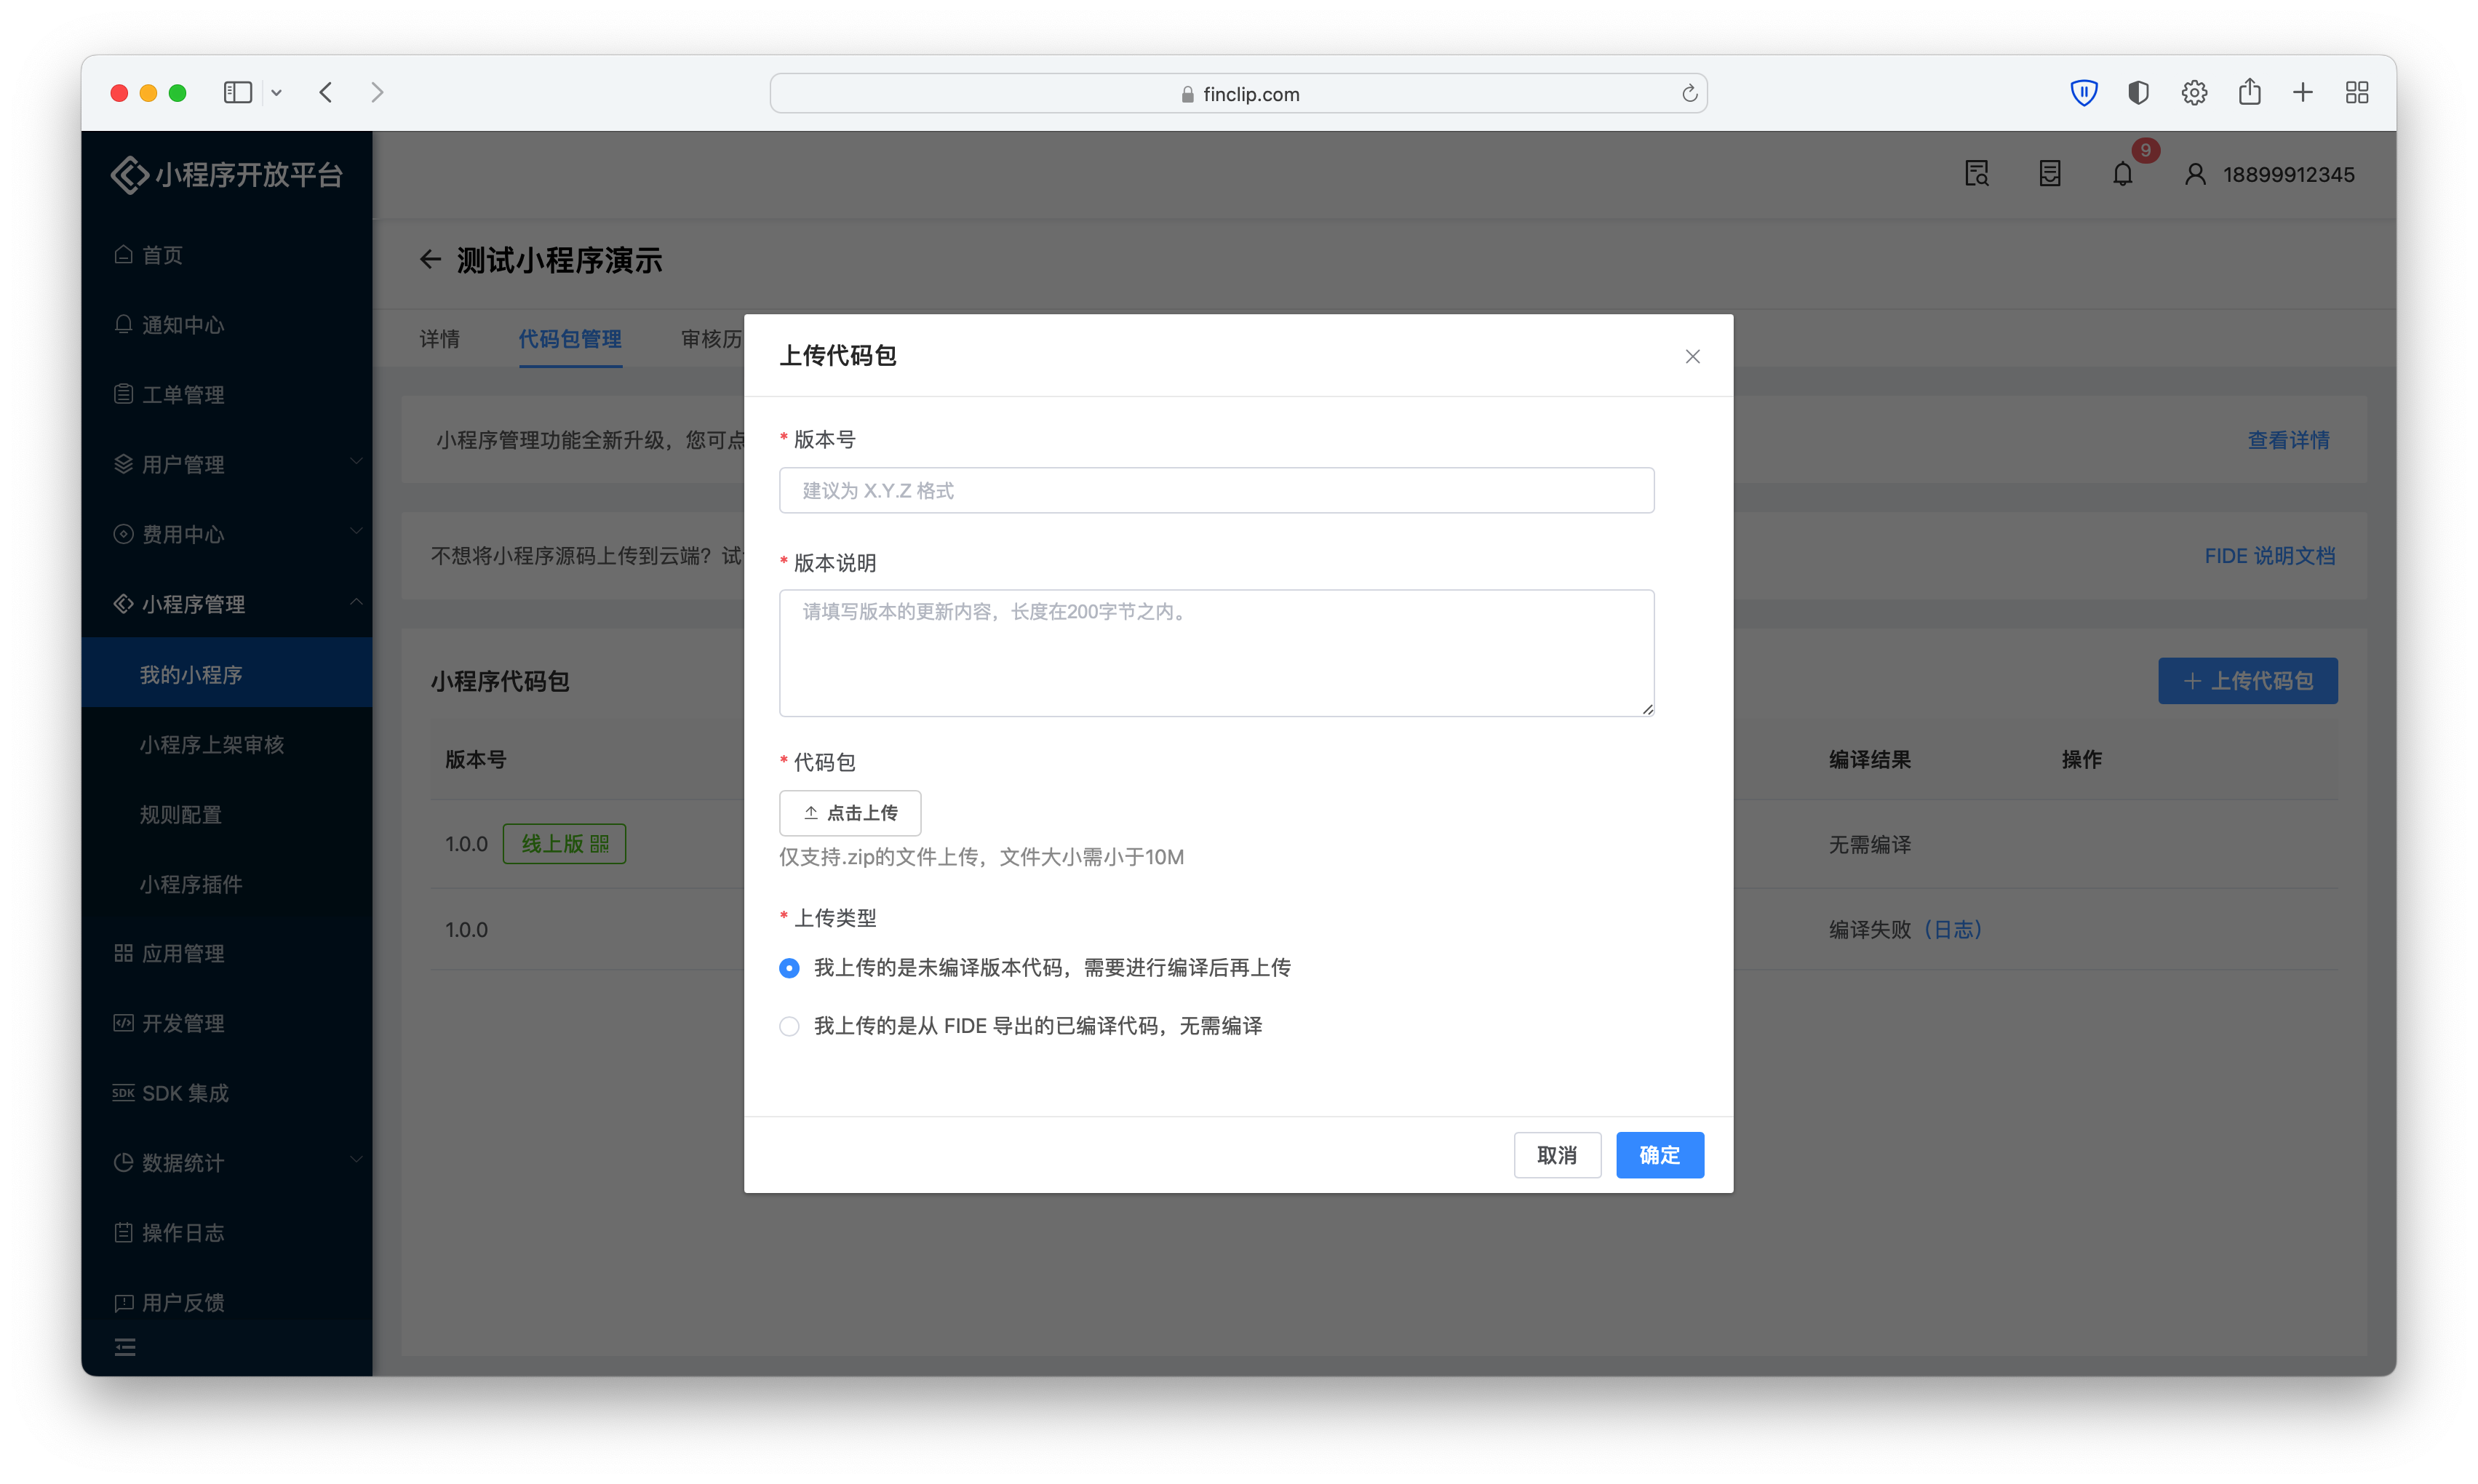Open 应用管理 in the sidebar
The height and width of the screenshot is (1484, 2478).
coord(227,953)
